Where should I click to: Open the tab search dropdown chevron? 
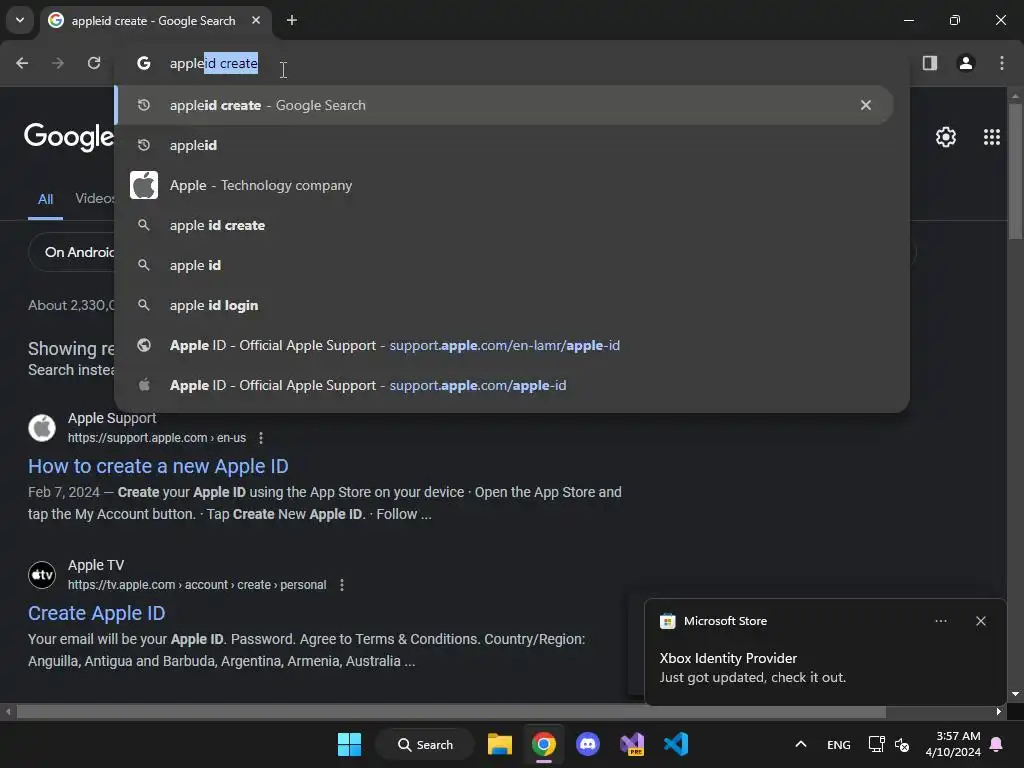[x=20, y=20]
